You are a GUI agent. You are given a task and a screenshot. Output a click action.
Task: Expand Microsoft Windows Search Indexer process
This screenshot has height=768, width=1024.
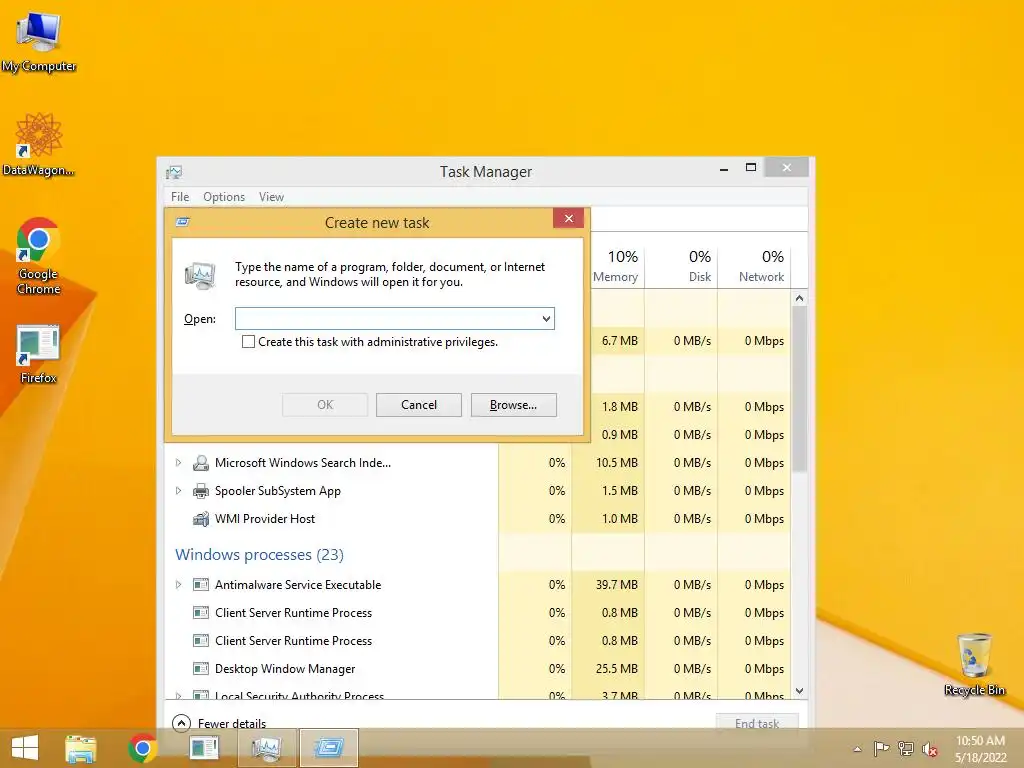(178, 462)
